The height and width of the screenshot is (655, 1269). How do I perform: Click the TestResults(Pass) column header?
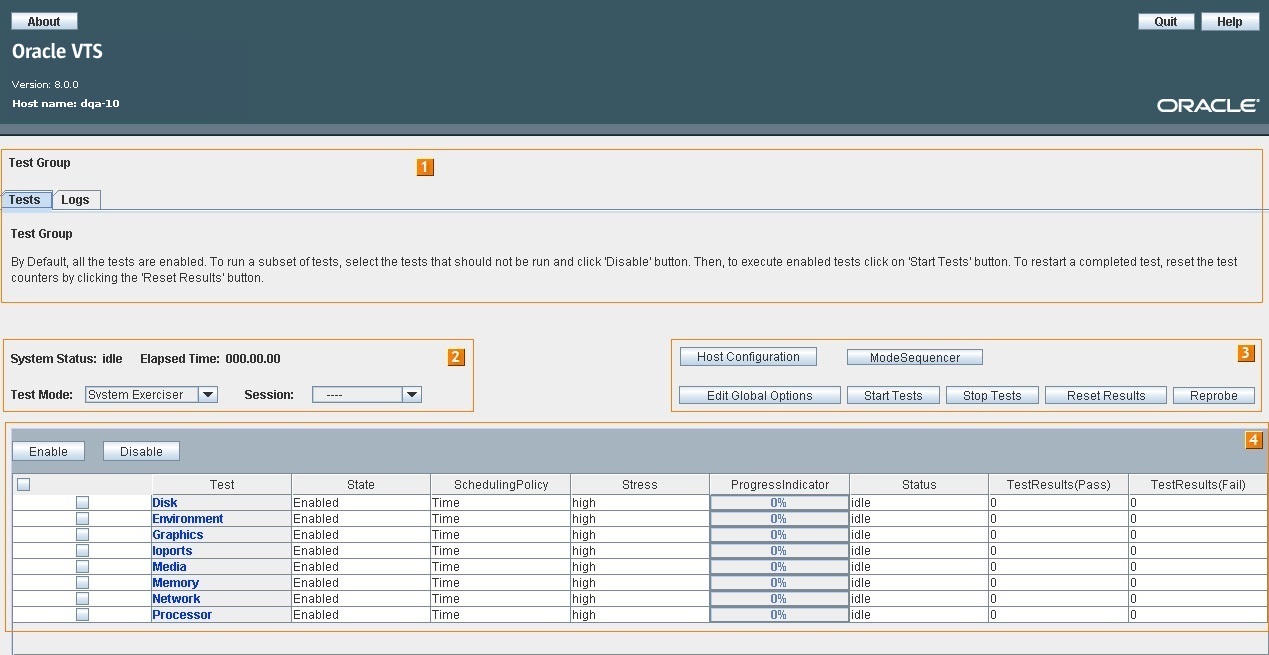click(x=1059, y=484)
